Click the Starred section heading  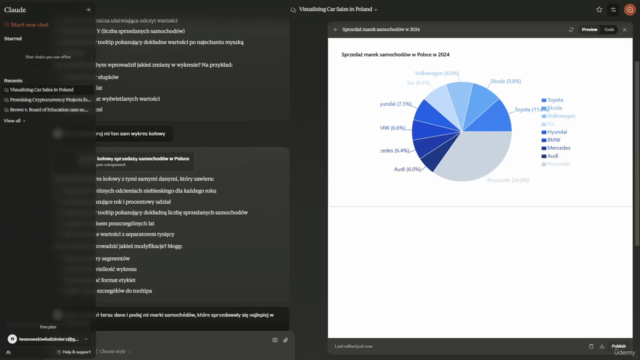(x=13, y=39)
